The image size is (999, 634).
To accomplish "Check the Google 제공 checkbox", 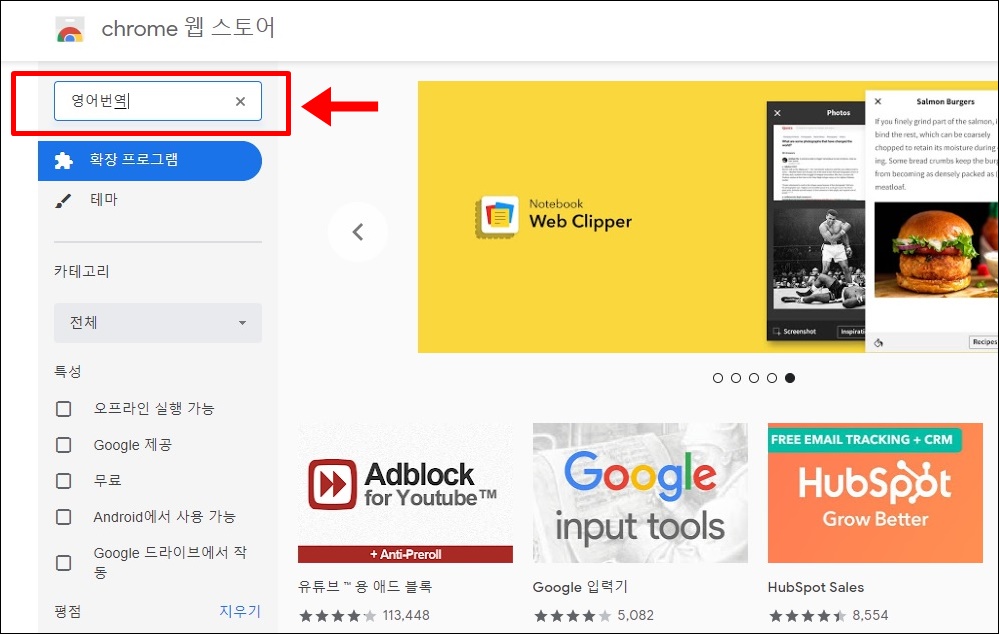I will [x=64, y=445].
